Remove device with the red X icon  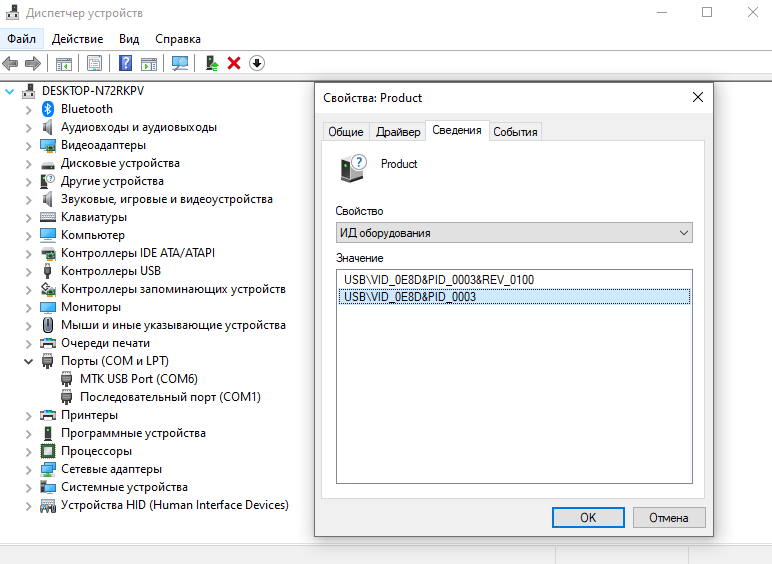234,63
